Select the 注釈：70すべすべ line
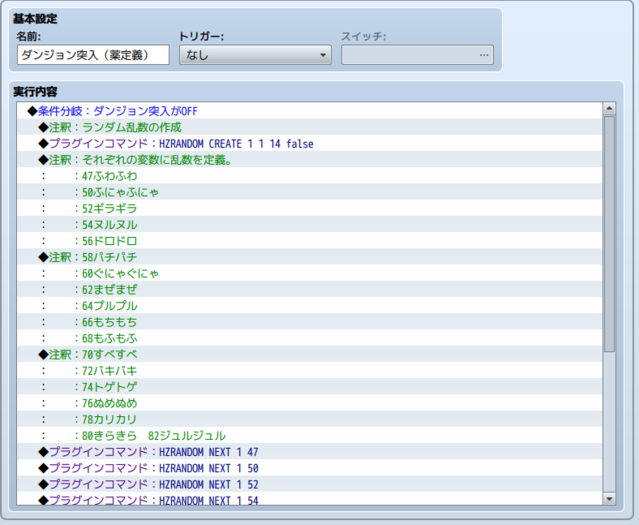639x525 pixels. (309, 355)
